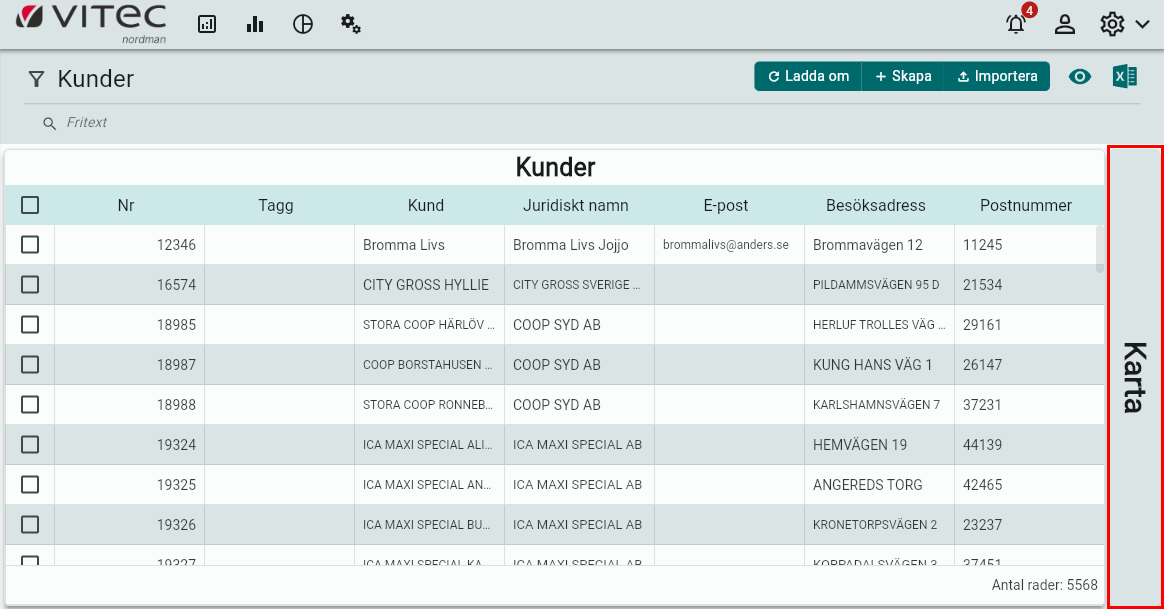Open the user profile icon
Viewport: 1164px width, 609px height.
(1065, 24)
